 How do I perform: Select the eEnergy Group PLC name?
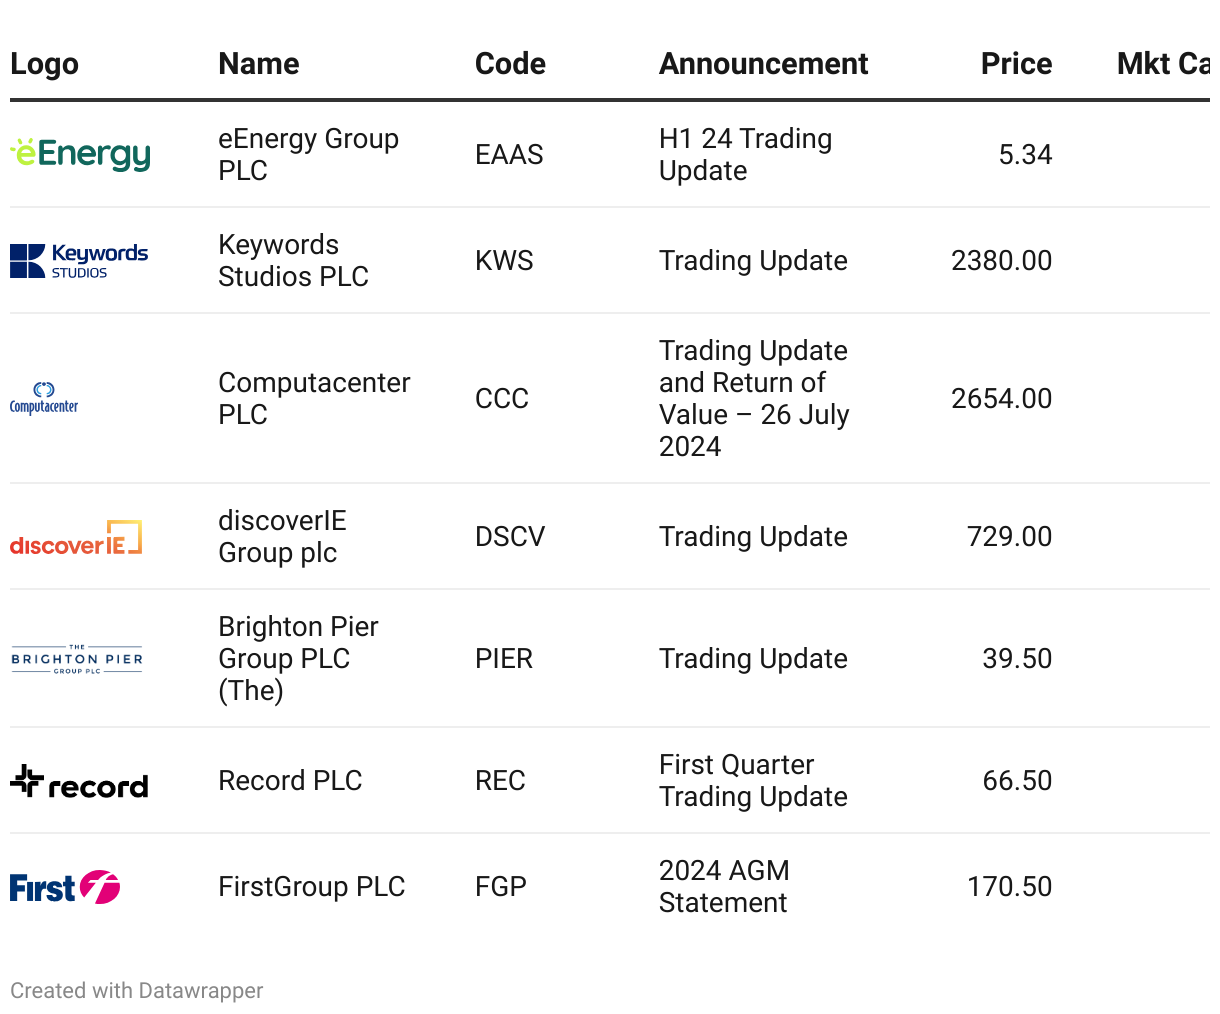click(308, 154)
